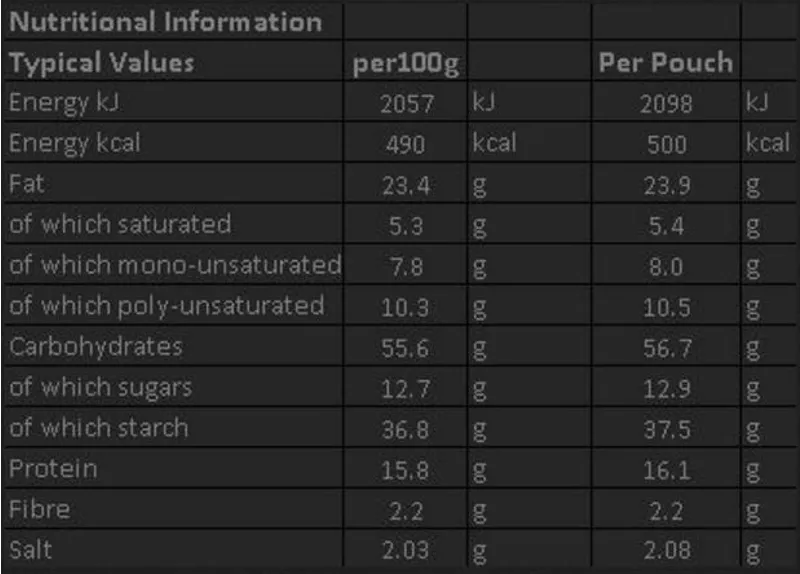Select the Protein row label
Viewport: 800px width, 574px height.
click(x=53, y=468)
